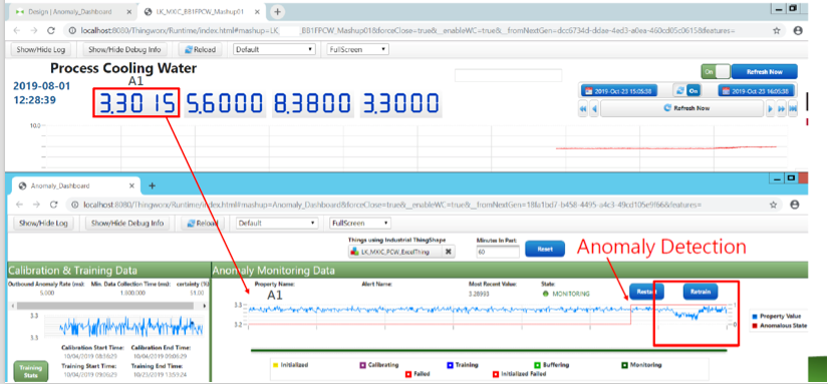This screenshot has height=384, width=828.
Task: Step forward one interval with the right arrow
Action: (770, 109)
